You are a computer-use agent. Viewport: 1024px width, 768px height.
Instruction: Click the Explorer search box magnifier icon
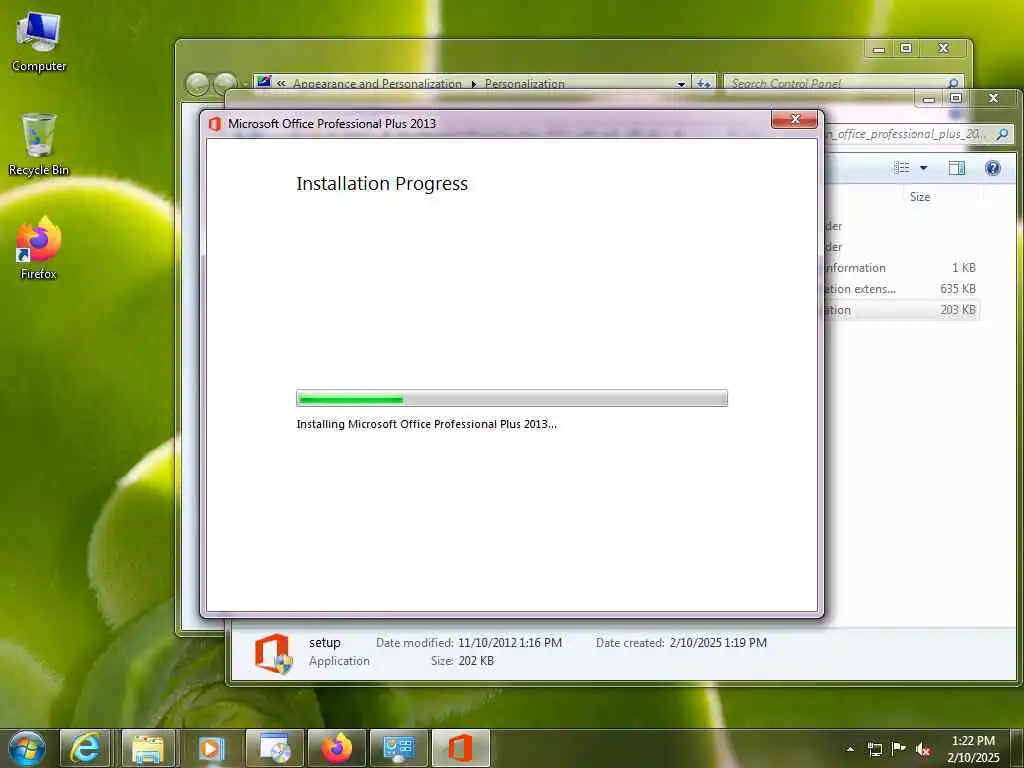click(1002, 135)
